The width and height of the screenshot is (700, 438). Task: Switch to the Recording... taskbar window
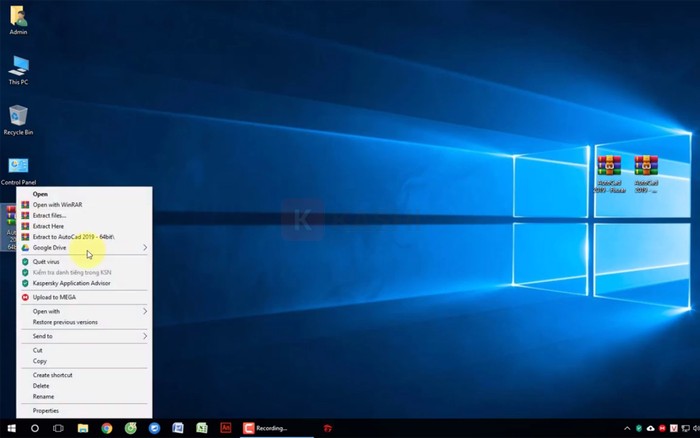272,428
